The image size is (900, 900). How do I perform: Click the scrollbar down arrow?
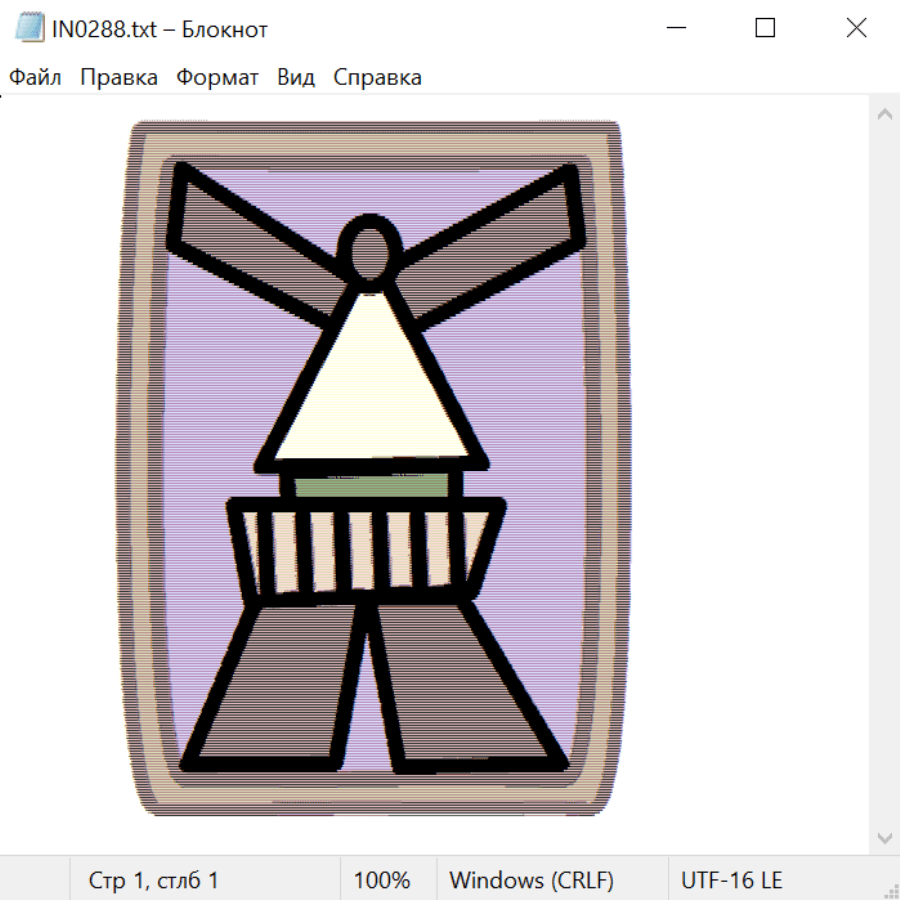click(x=884, y=837)
